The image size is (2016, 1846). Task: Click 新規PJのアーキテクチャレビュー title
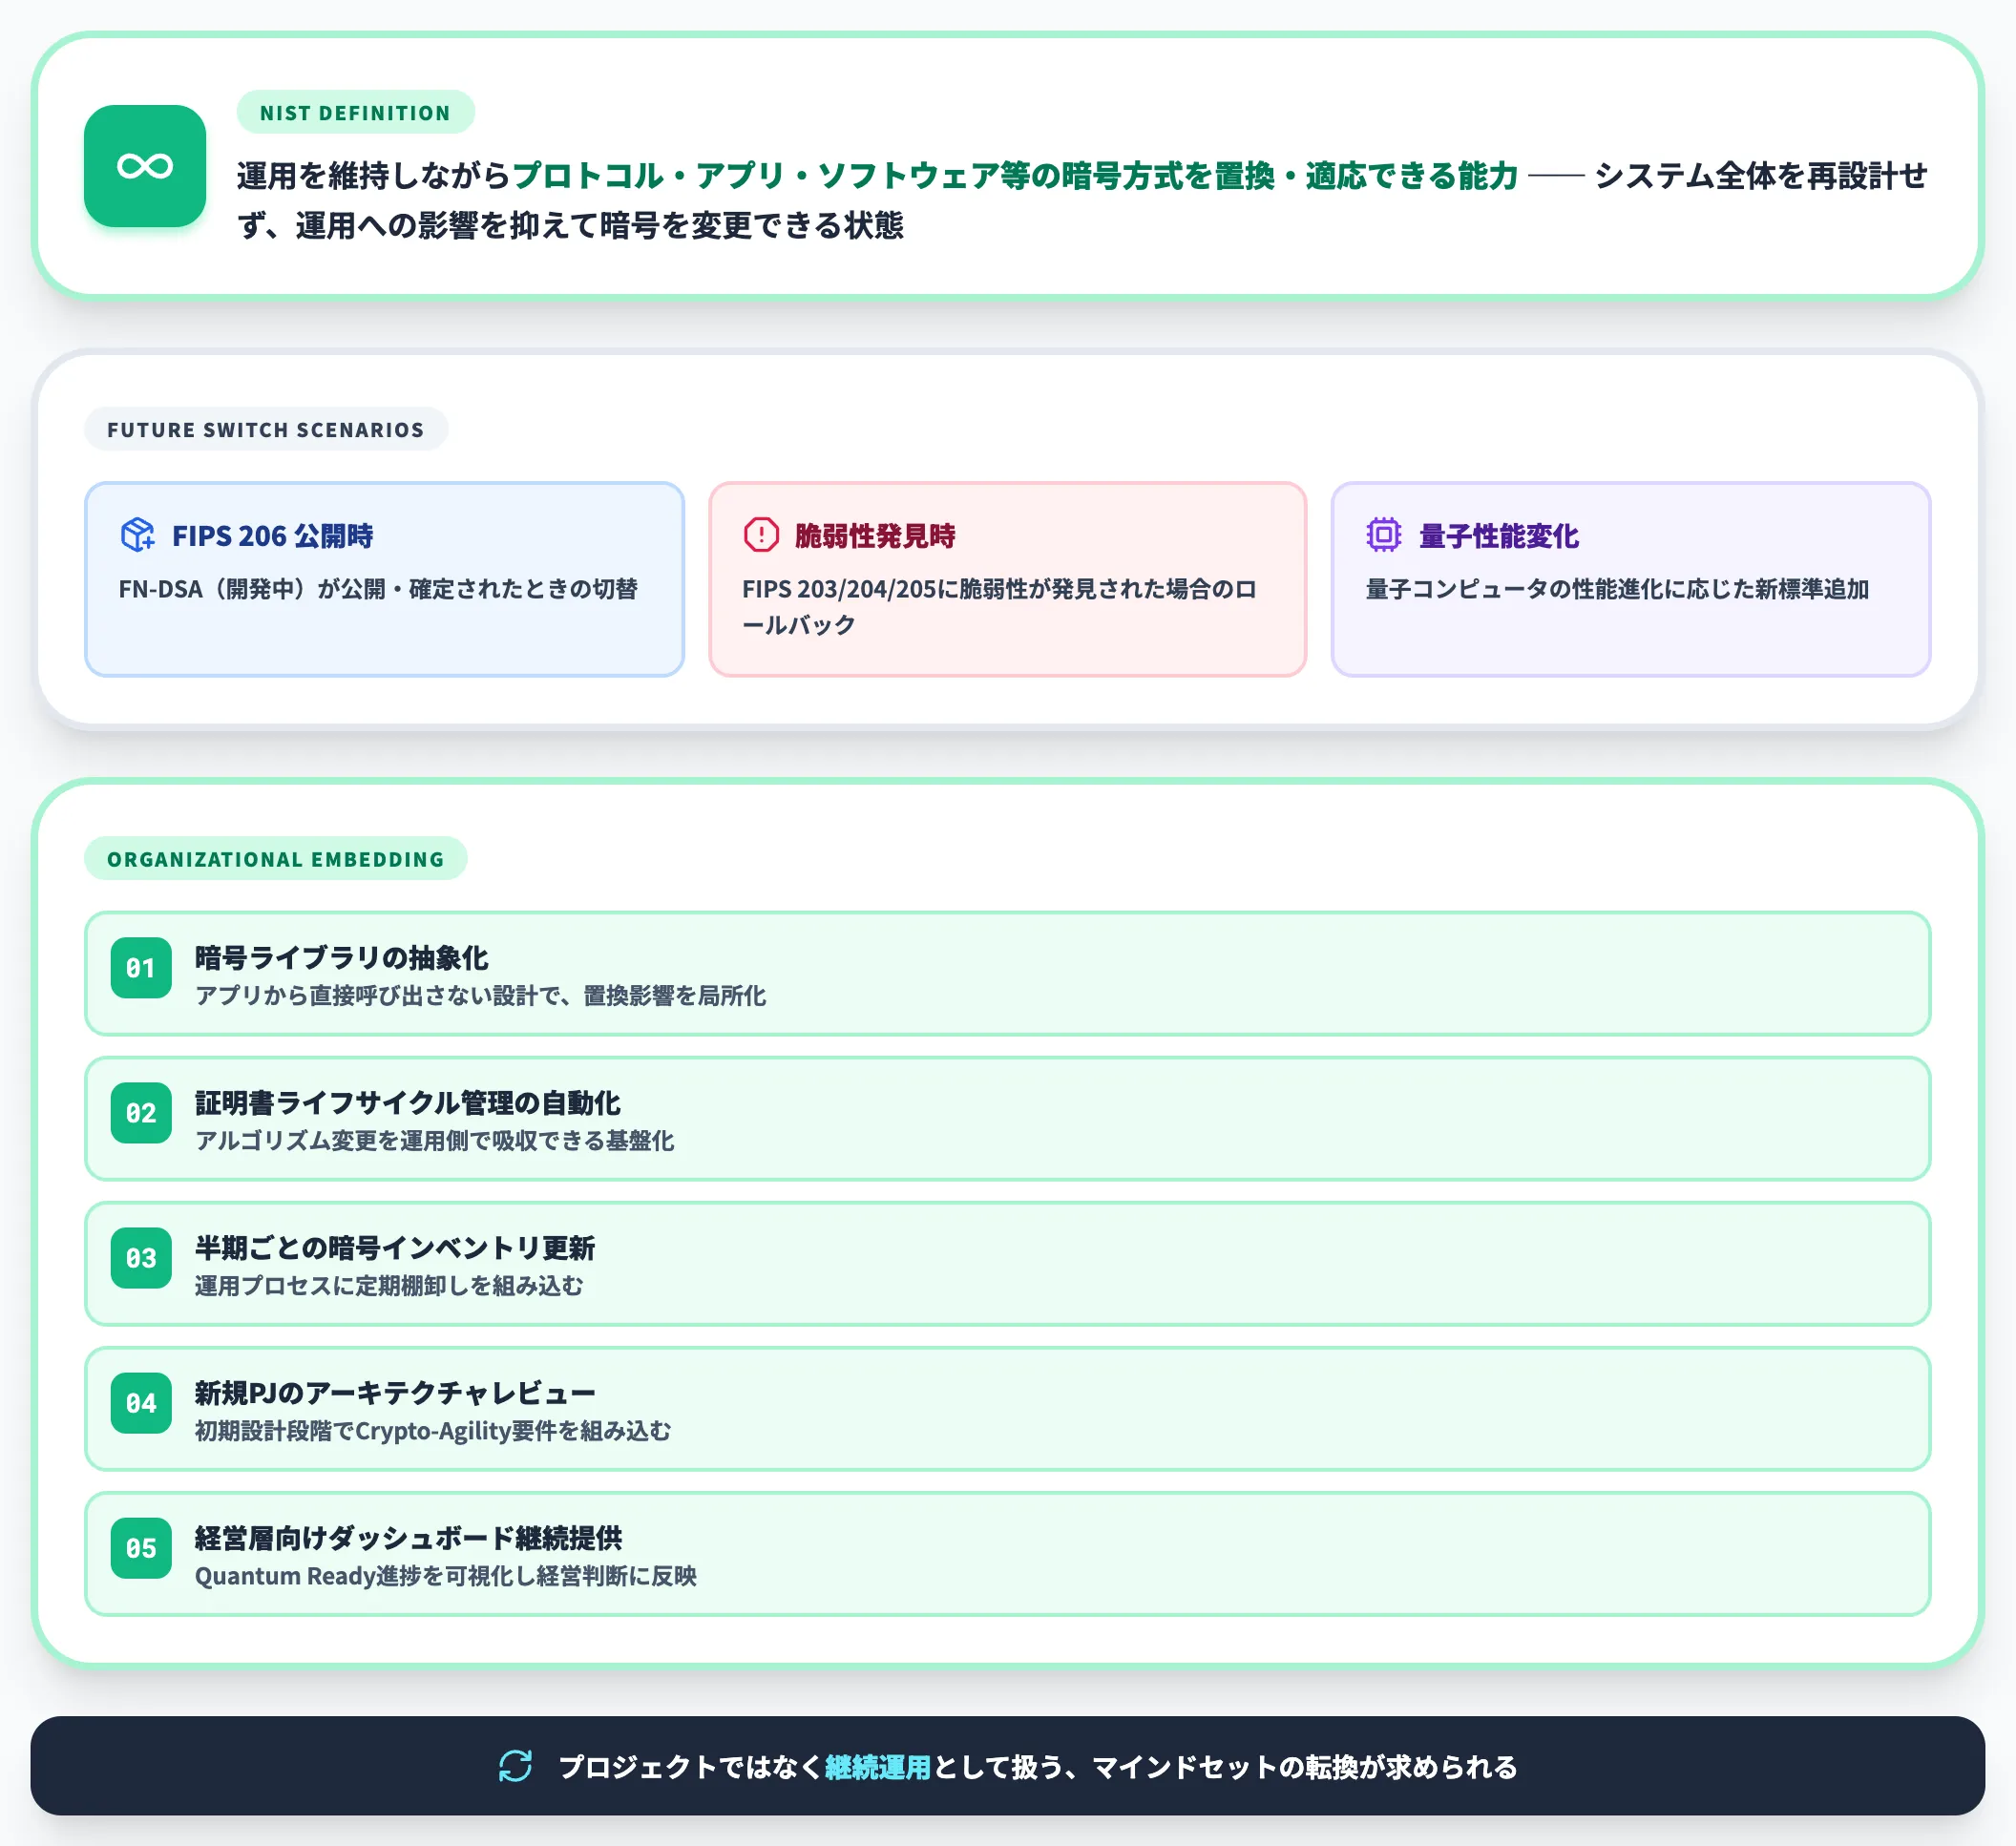pyautogui.click(x=394, y=1393)
